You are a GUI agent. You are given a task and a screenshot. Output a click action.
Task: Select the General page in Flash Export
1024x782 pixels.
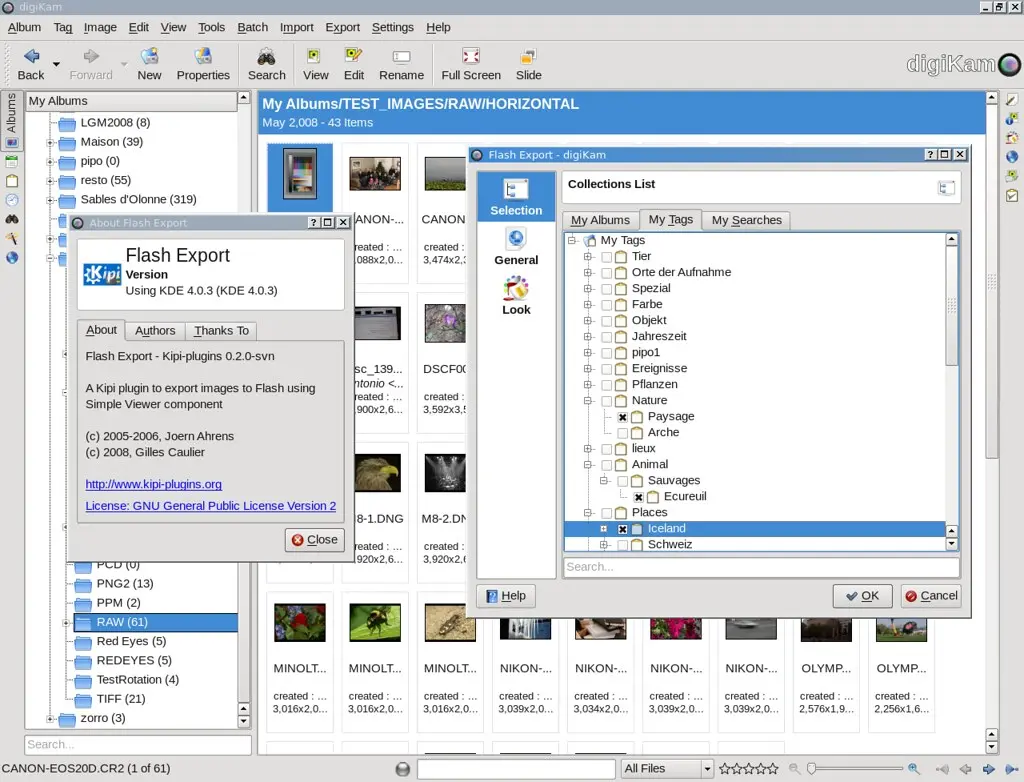(x=516, y=246)
